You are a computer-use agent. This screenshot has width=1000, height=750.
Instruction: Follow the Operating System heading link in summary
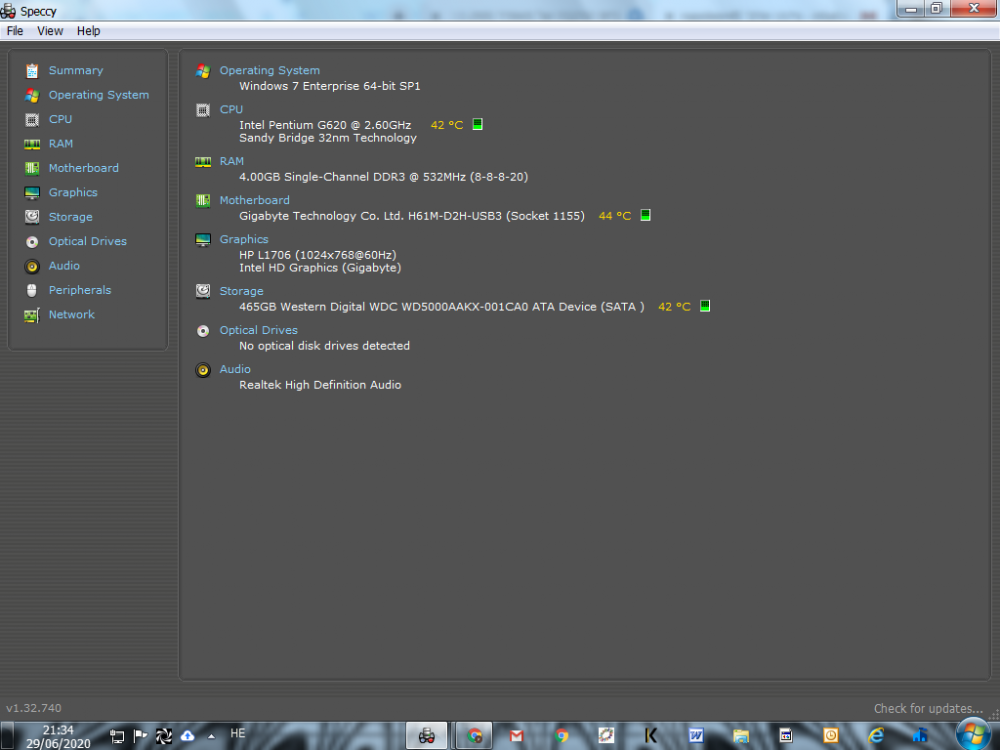click(x=270, y=70)
